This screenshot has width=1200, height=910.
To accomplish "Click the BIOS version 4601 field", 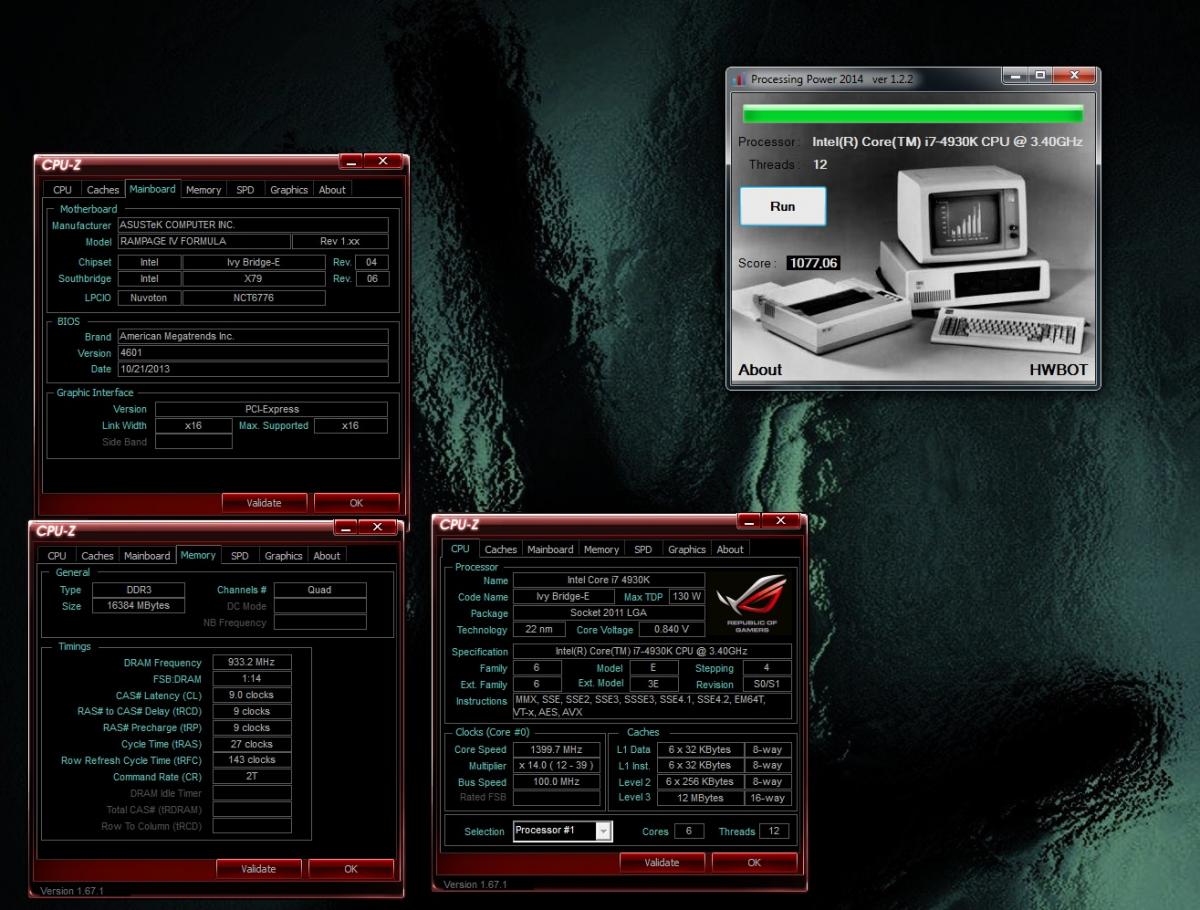I will click(253, 353).
